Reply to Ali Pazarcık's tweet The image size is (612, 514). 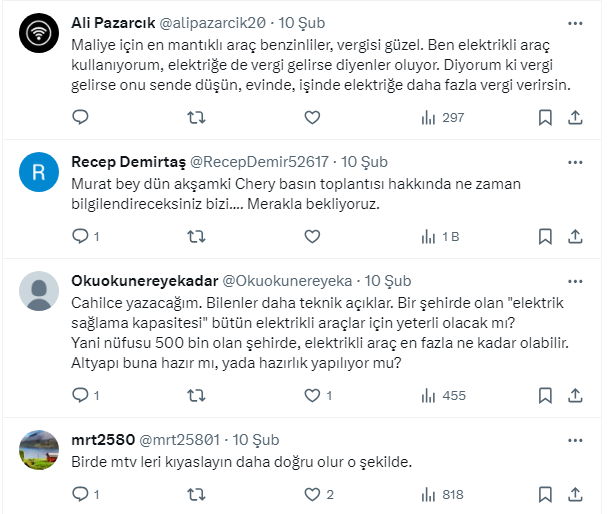[x=81, y=118]
